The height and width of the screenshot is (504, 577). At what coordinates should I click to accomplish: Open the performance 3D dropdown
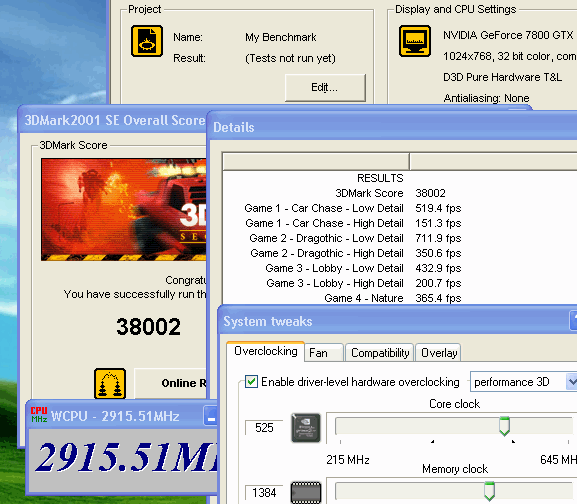coord(524,382)
